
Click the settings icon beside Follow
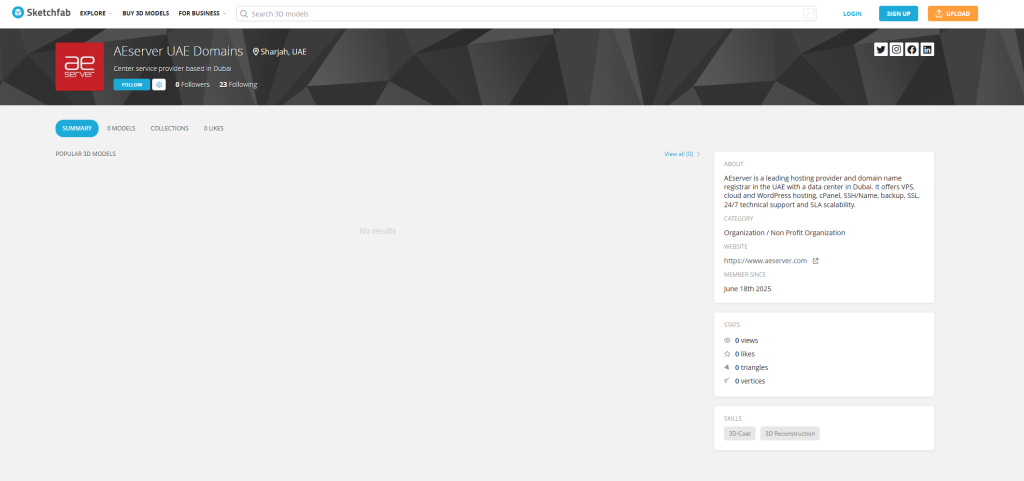tap(159, 84)
